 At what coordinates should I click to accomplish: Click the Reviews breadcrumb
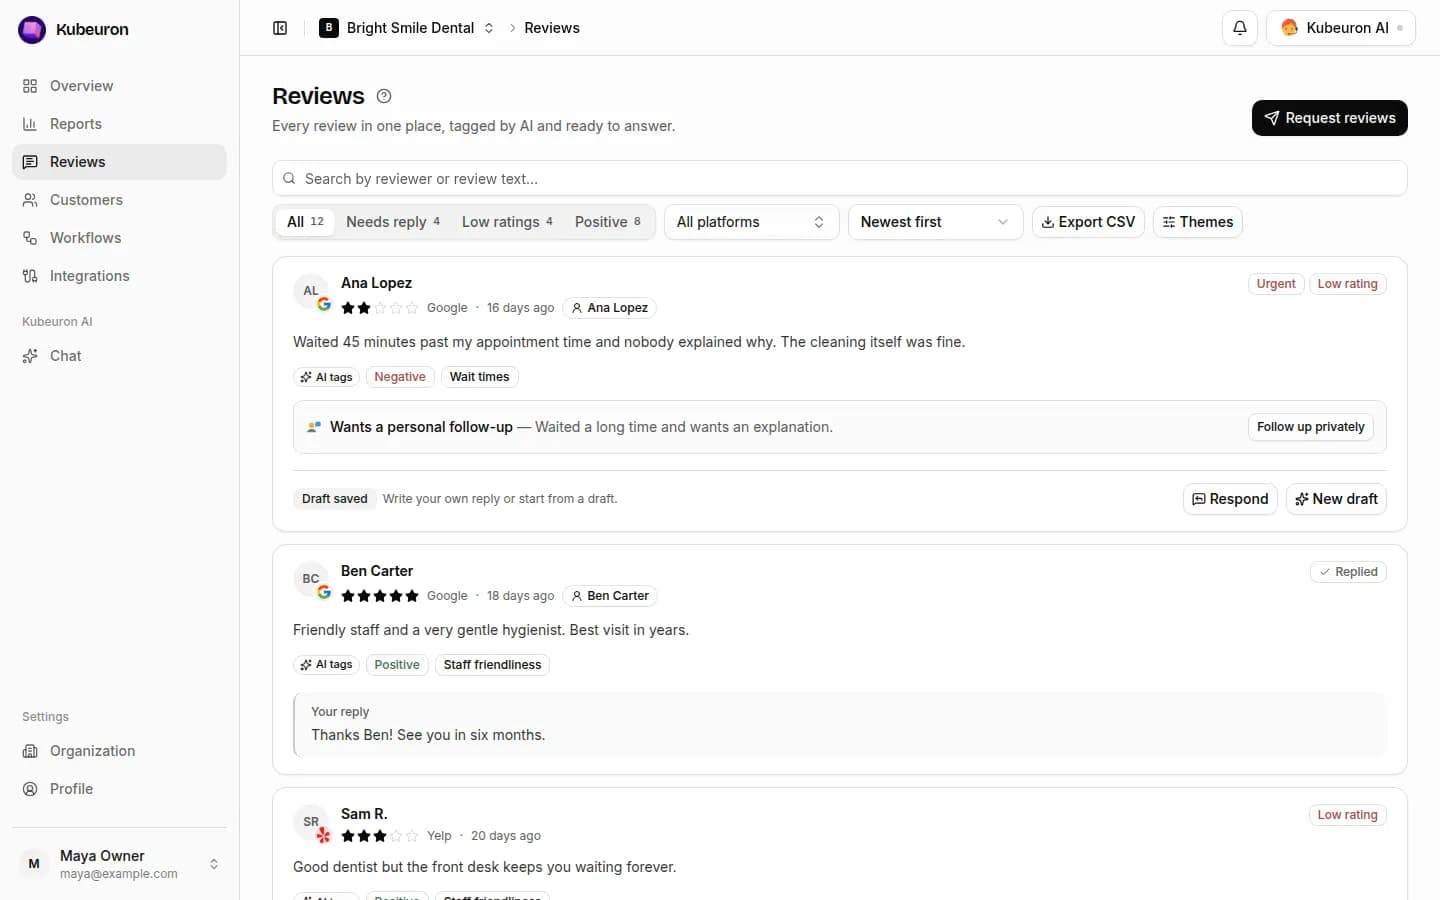click(x=552, y=28)
